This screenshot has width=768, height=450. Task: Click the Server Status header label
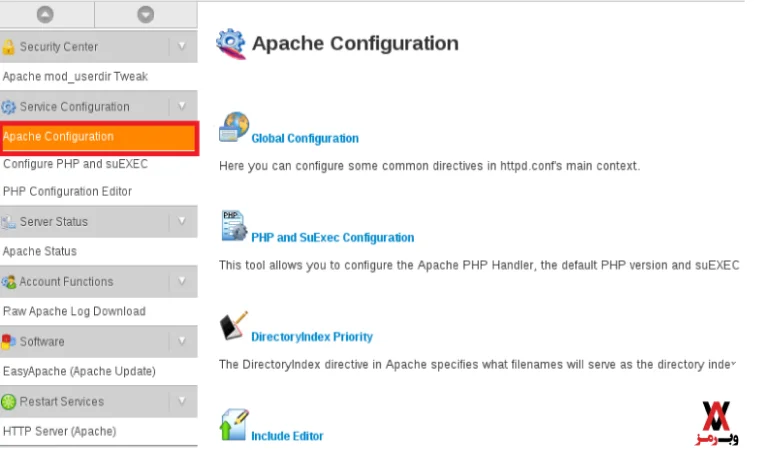(x=54, y=222)
